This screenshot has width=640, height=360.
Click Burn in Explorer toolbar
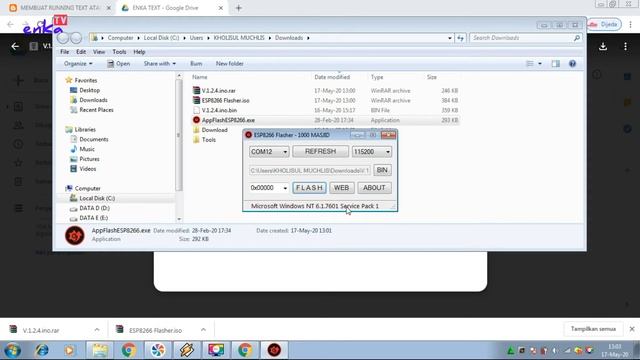(196, 64)
